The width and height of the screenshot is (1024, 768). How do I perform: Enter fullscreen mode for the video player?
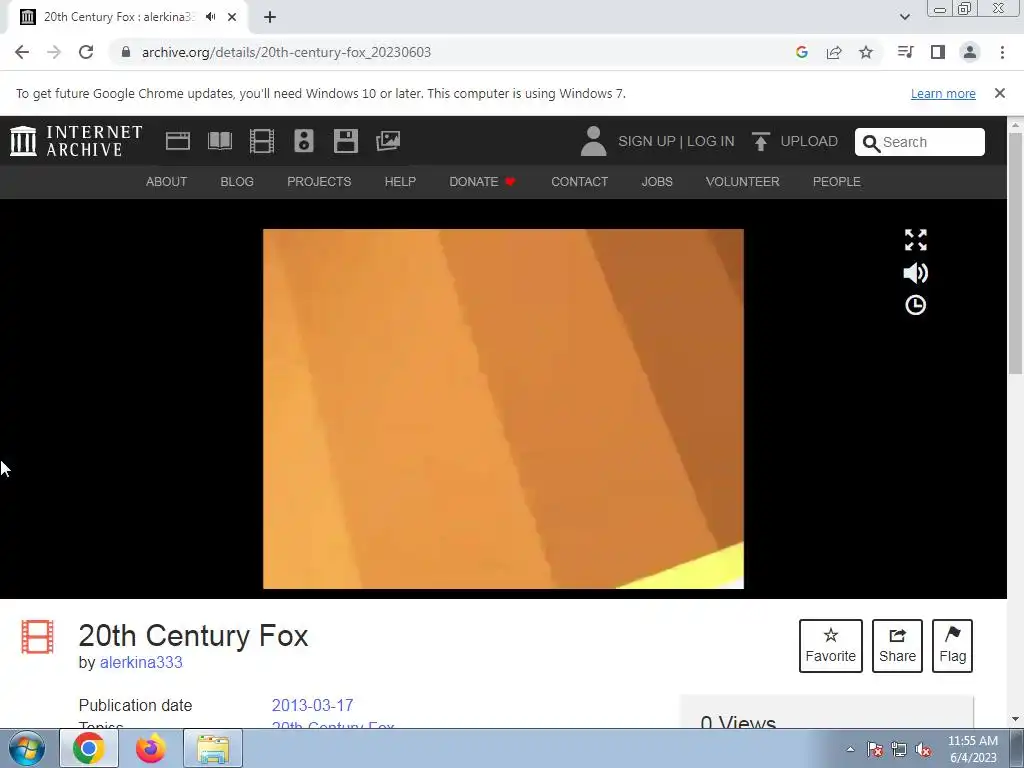point(916,240)
